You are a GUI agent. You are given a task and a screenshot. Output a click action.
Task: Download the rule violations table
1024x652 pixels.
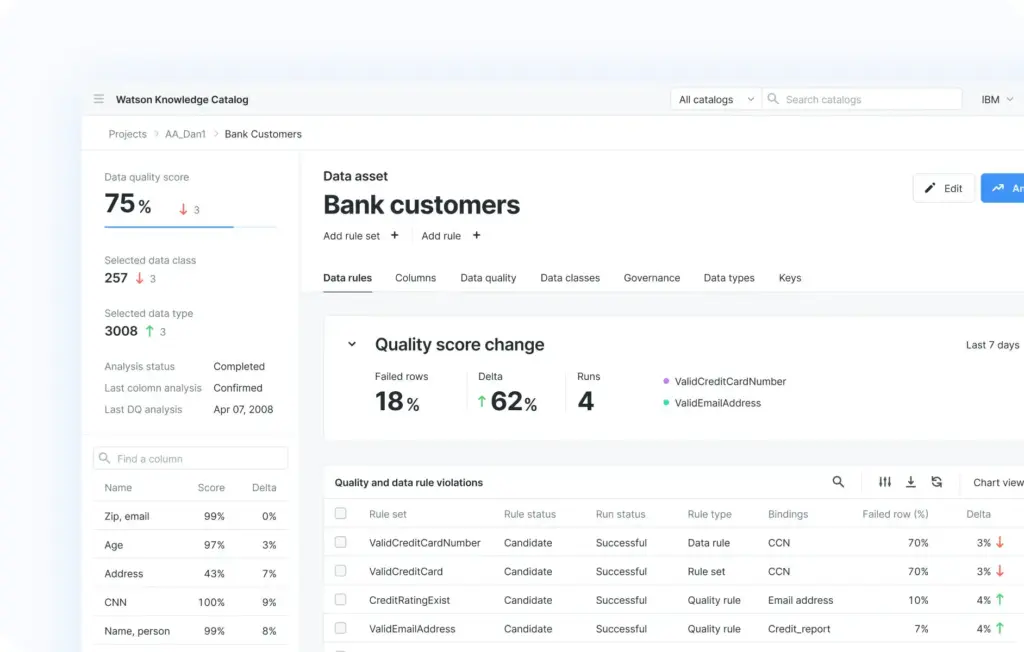pos(911,482)
